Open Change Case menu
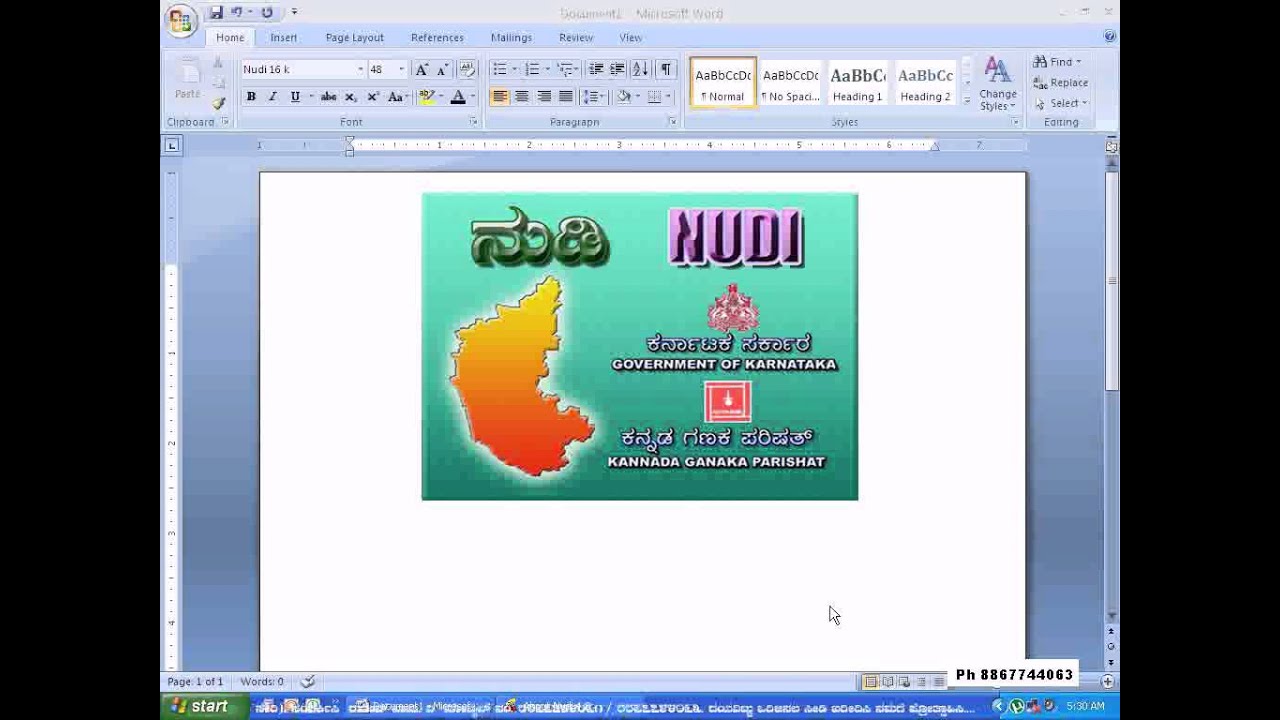 click(397, 97)
